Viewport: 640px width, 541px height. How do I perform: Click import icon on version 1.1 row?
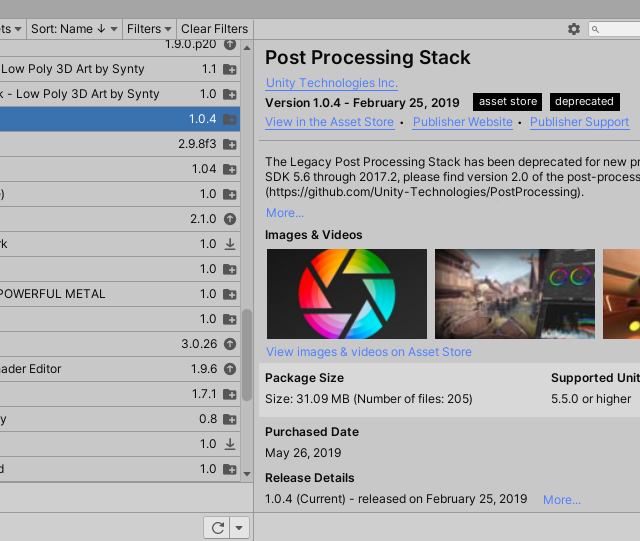click(230, 69)
